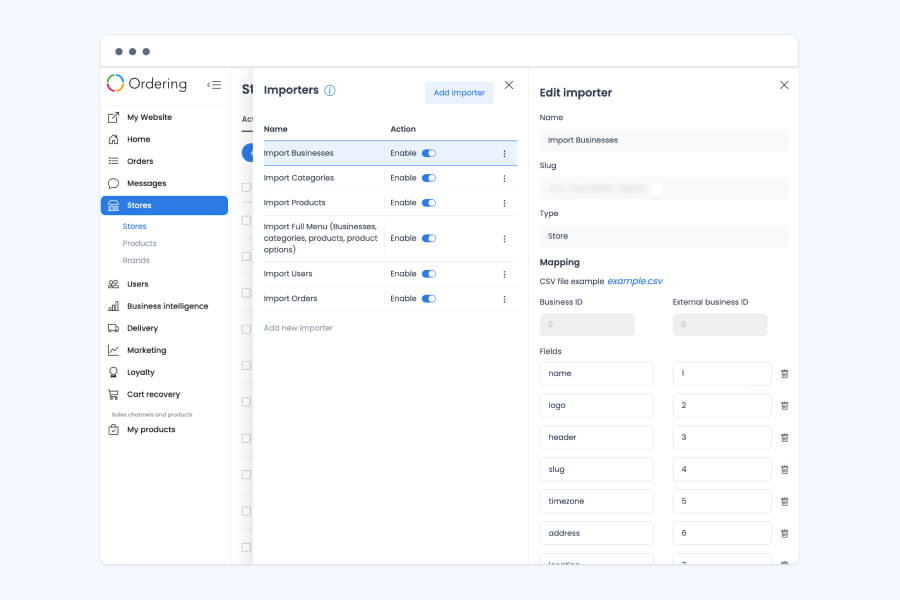Click the Home house icon
Viewport: 900px width, 600px height.
click(x=114, y=139)
